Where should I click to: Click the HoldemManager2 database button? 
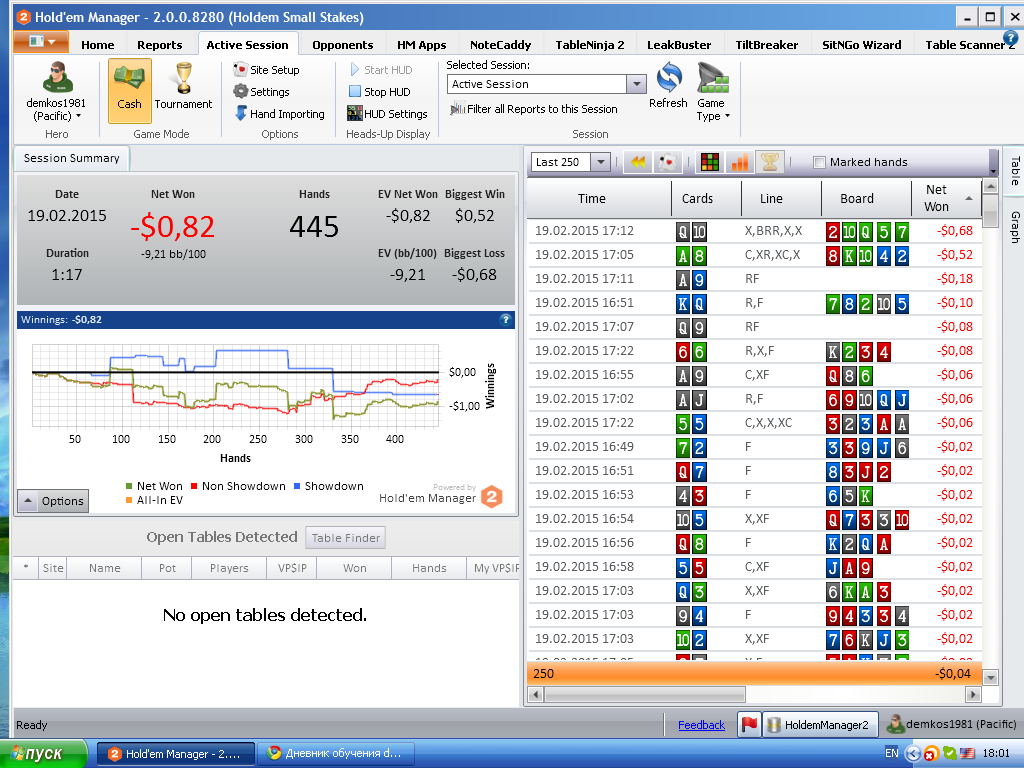point(820,724)
